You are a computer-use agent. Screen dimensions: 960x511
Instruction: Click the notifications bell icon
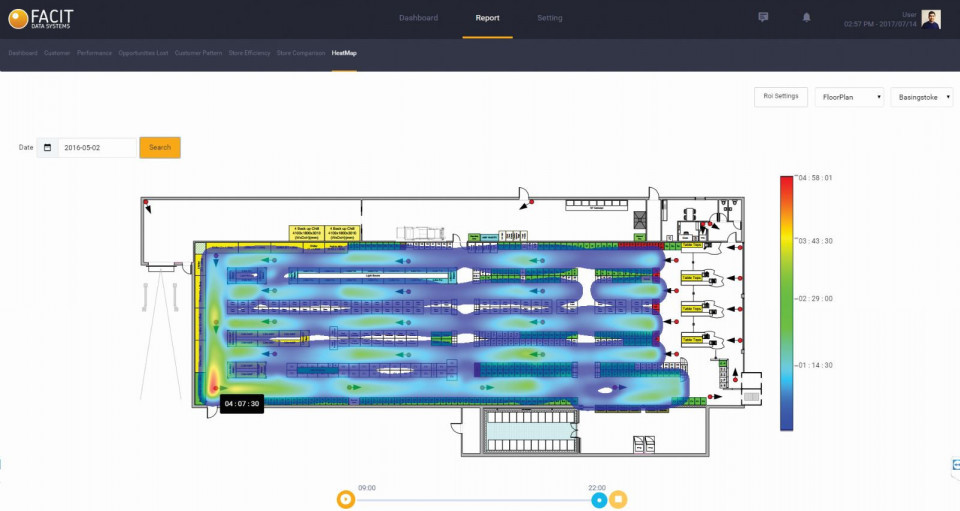point(806,18)
